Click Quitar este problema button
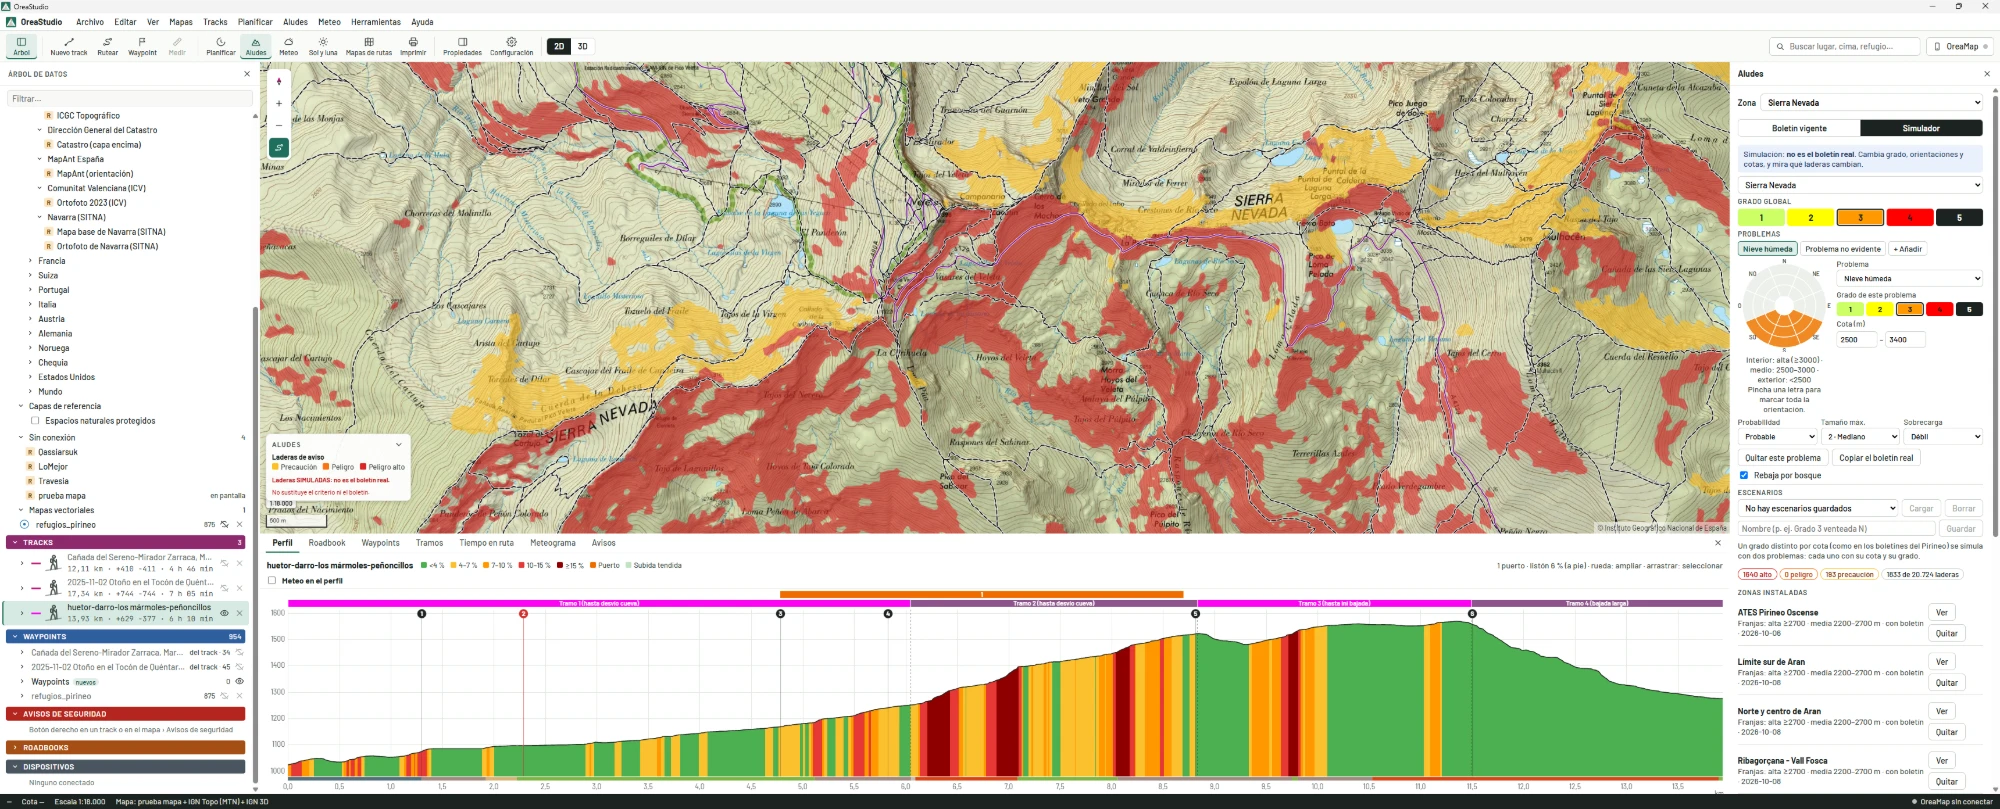The image size is (2000, 809). [1783, 458]
